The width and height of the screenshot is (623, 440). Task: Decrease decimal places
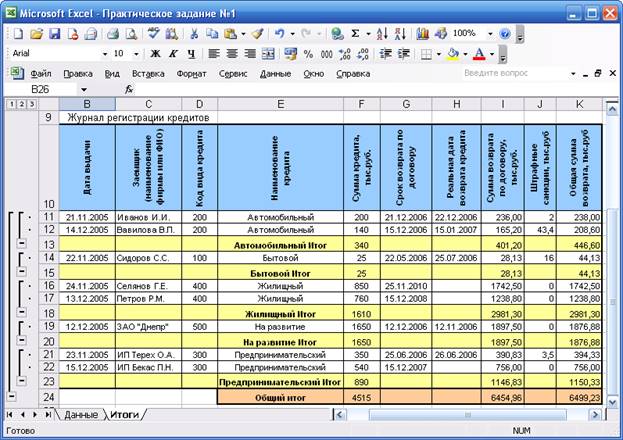coord(363,54)
